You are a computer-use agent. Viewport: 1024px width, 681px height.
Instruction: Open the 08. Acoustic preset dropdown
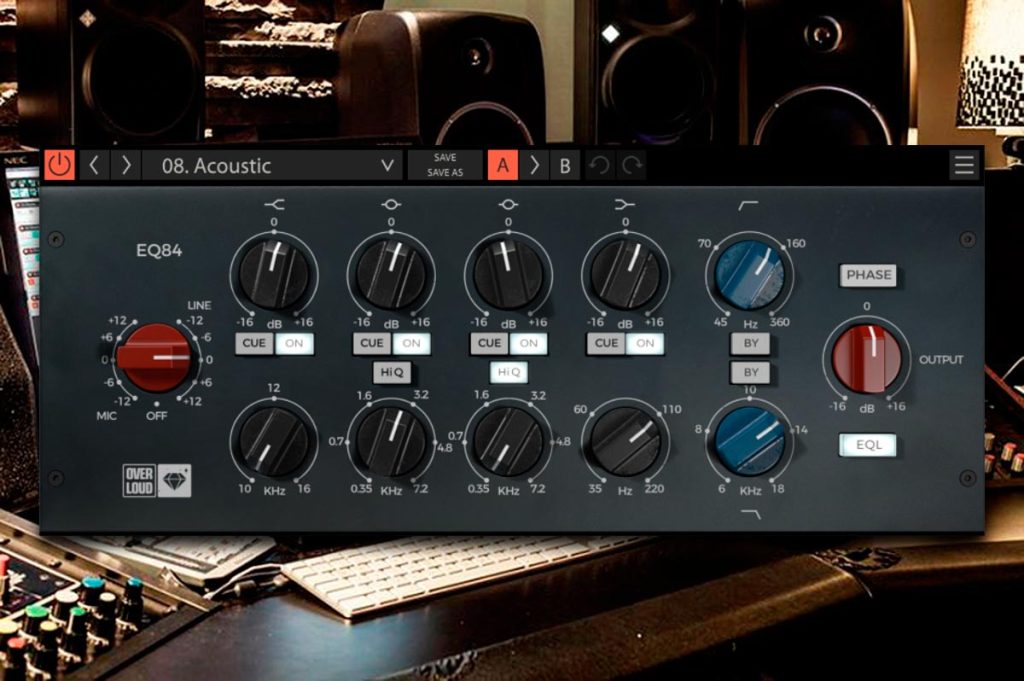point(272,165)
